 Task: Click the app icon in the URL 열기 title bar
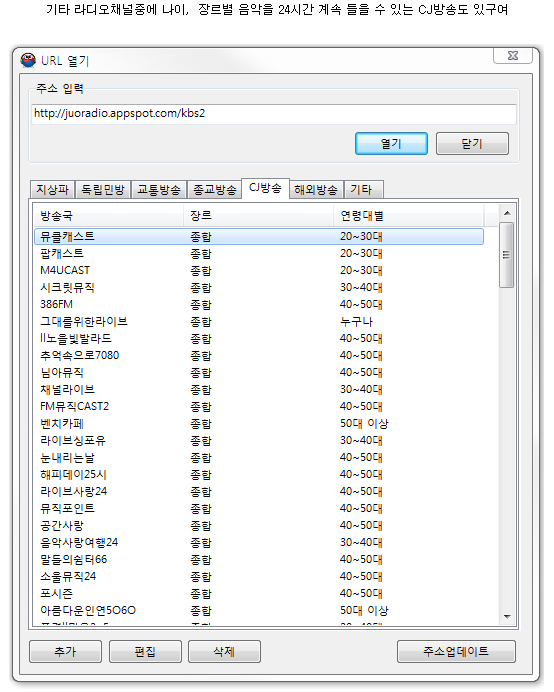coord(28,60)
